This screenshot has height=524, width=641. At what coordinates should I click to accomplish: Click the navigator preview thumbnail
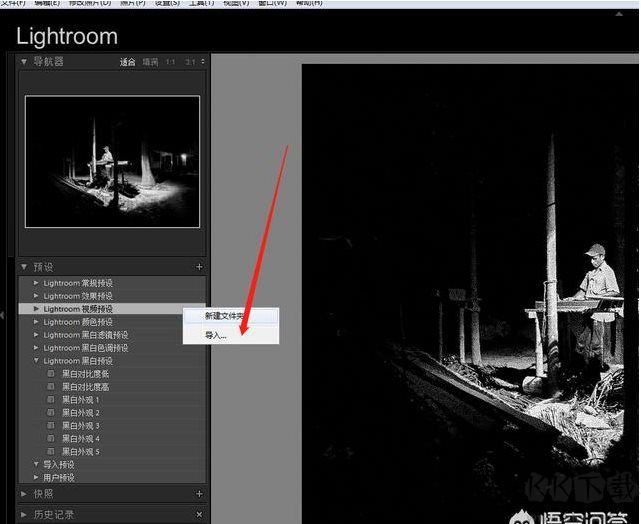coord(112,161)
